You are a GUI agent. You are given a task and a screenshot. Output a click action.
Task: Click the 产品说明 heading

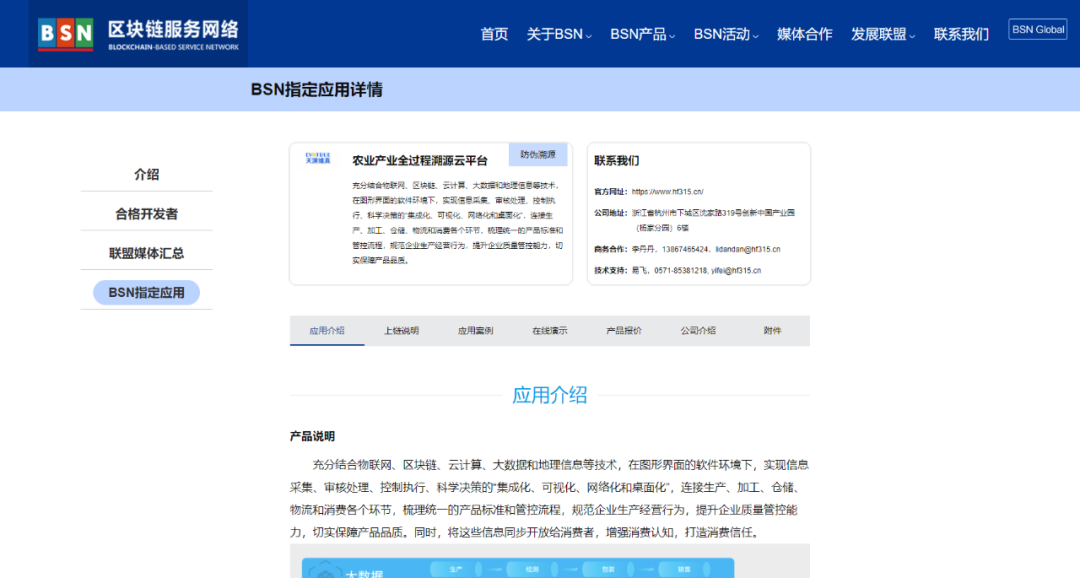312,436
